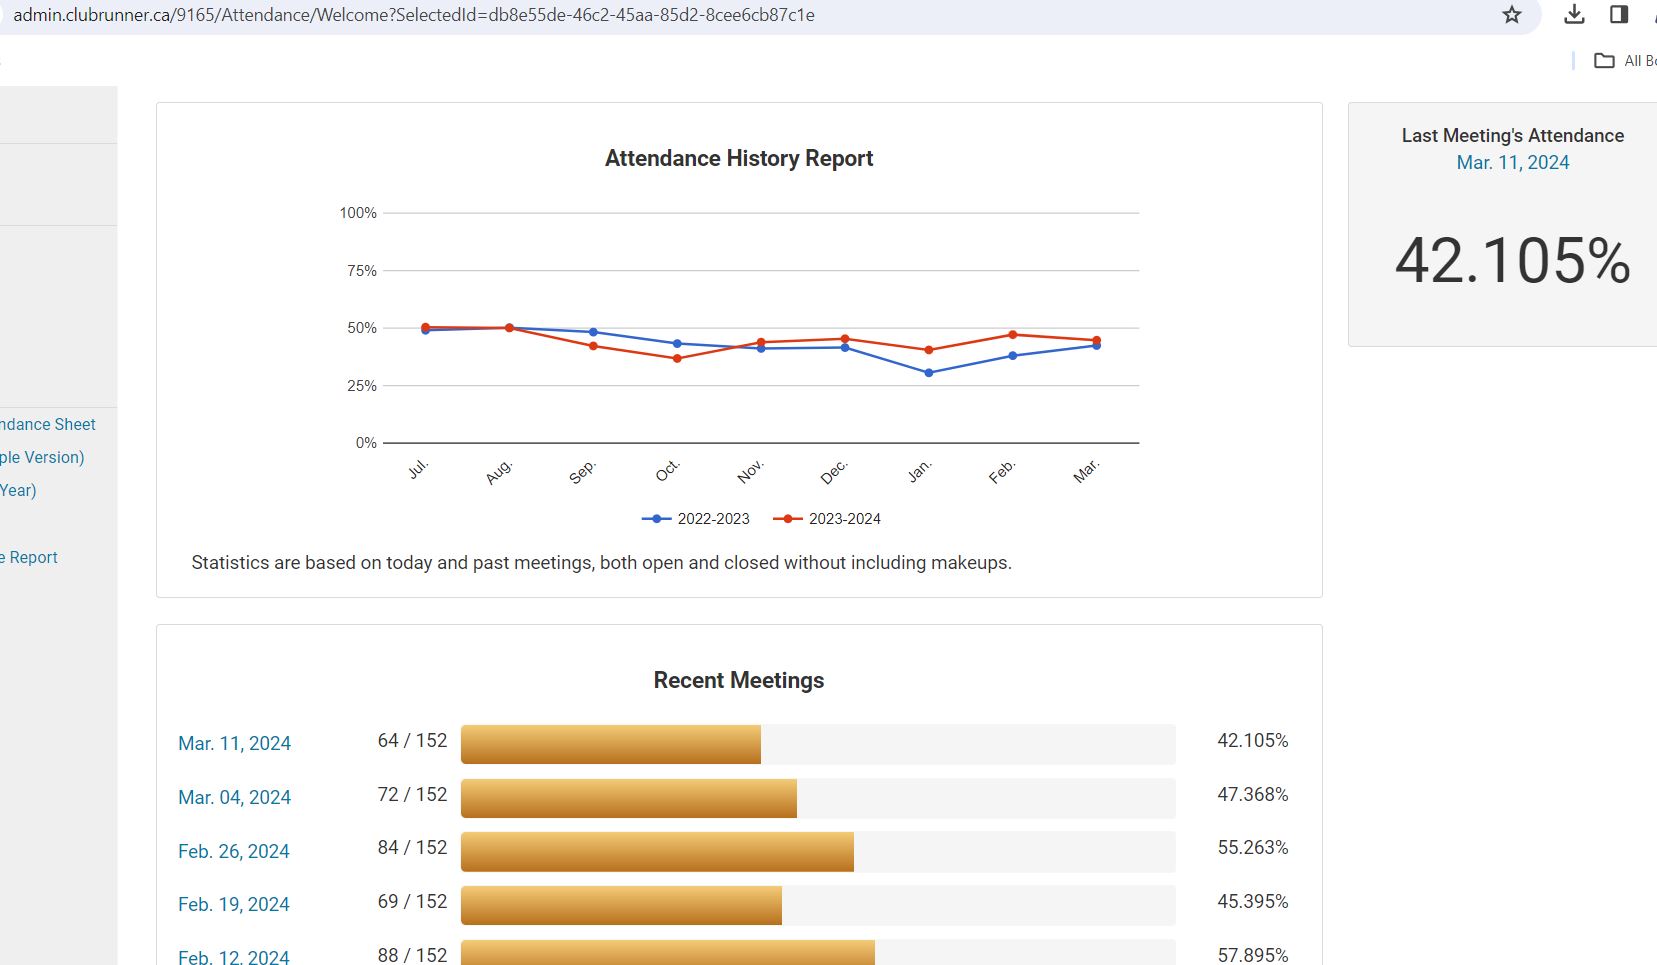Click the Feb. 19 attendance progress bar

818,905
